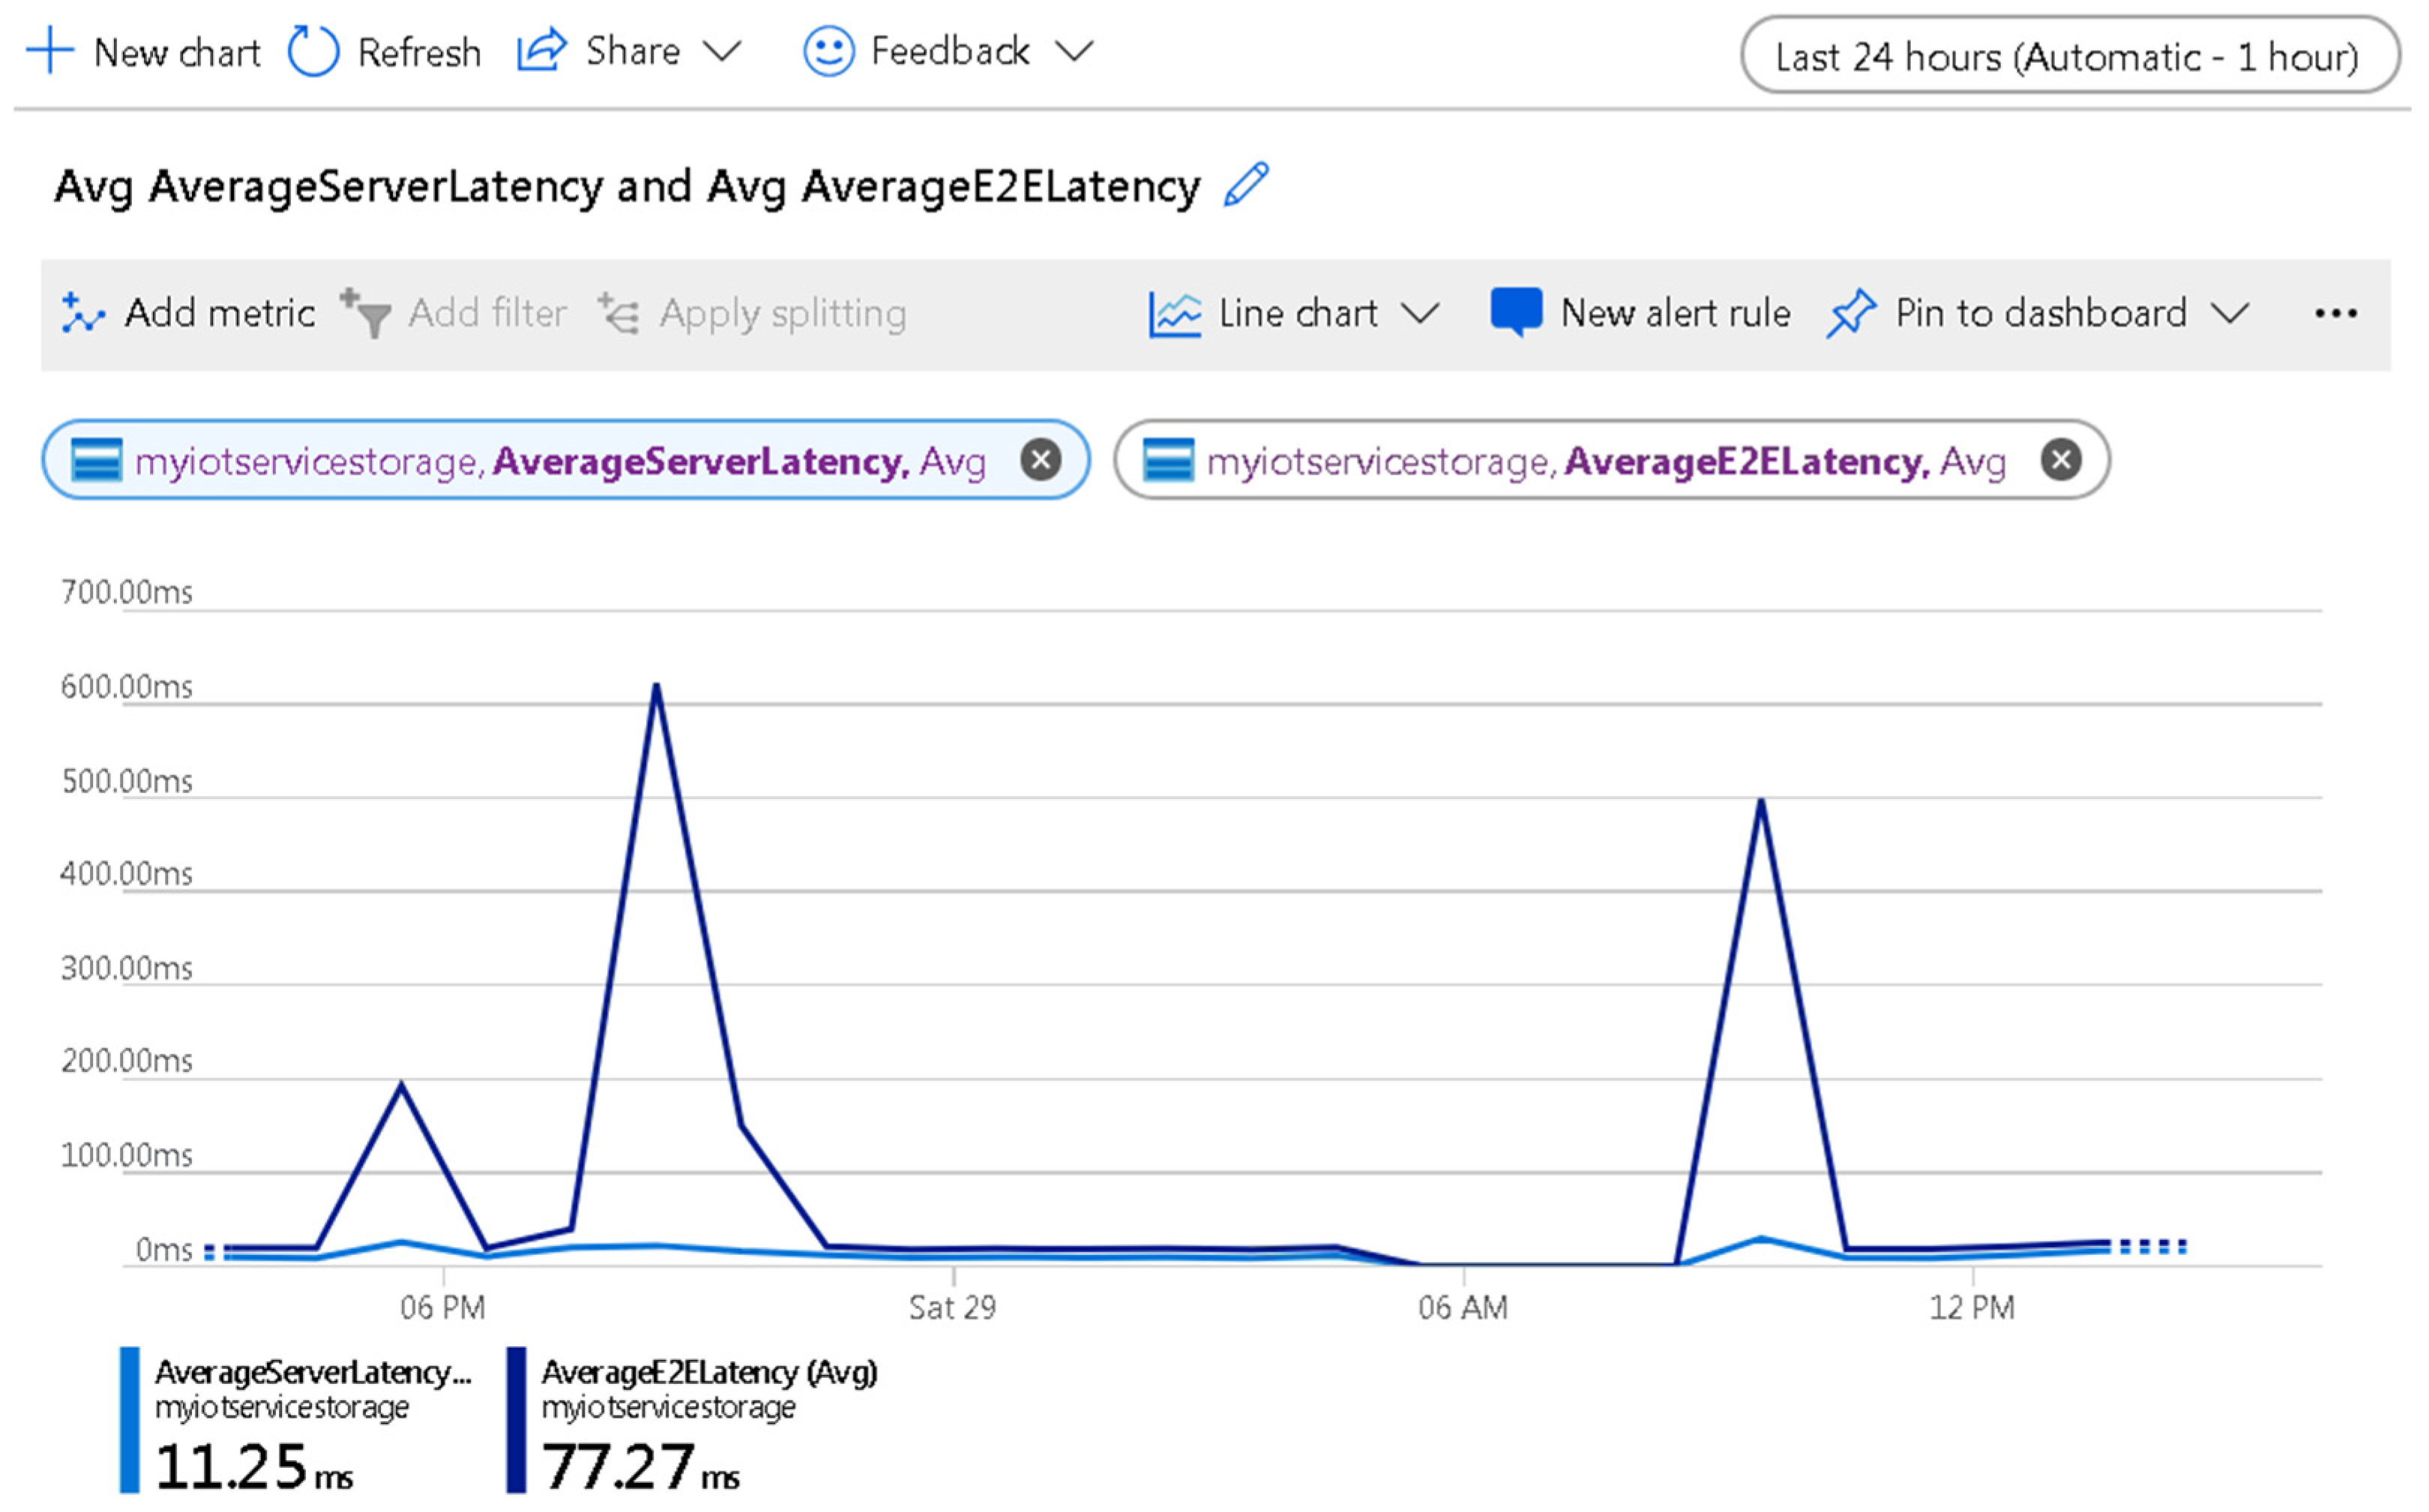2429x1512 pixels.
Task: Remove the AverageServerLatency metric pill
Action: click(x=1040, y=460)
